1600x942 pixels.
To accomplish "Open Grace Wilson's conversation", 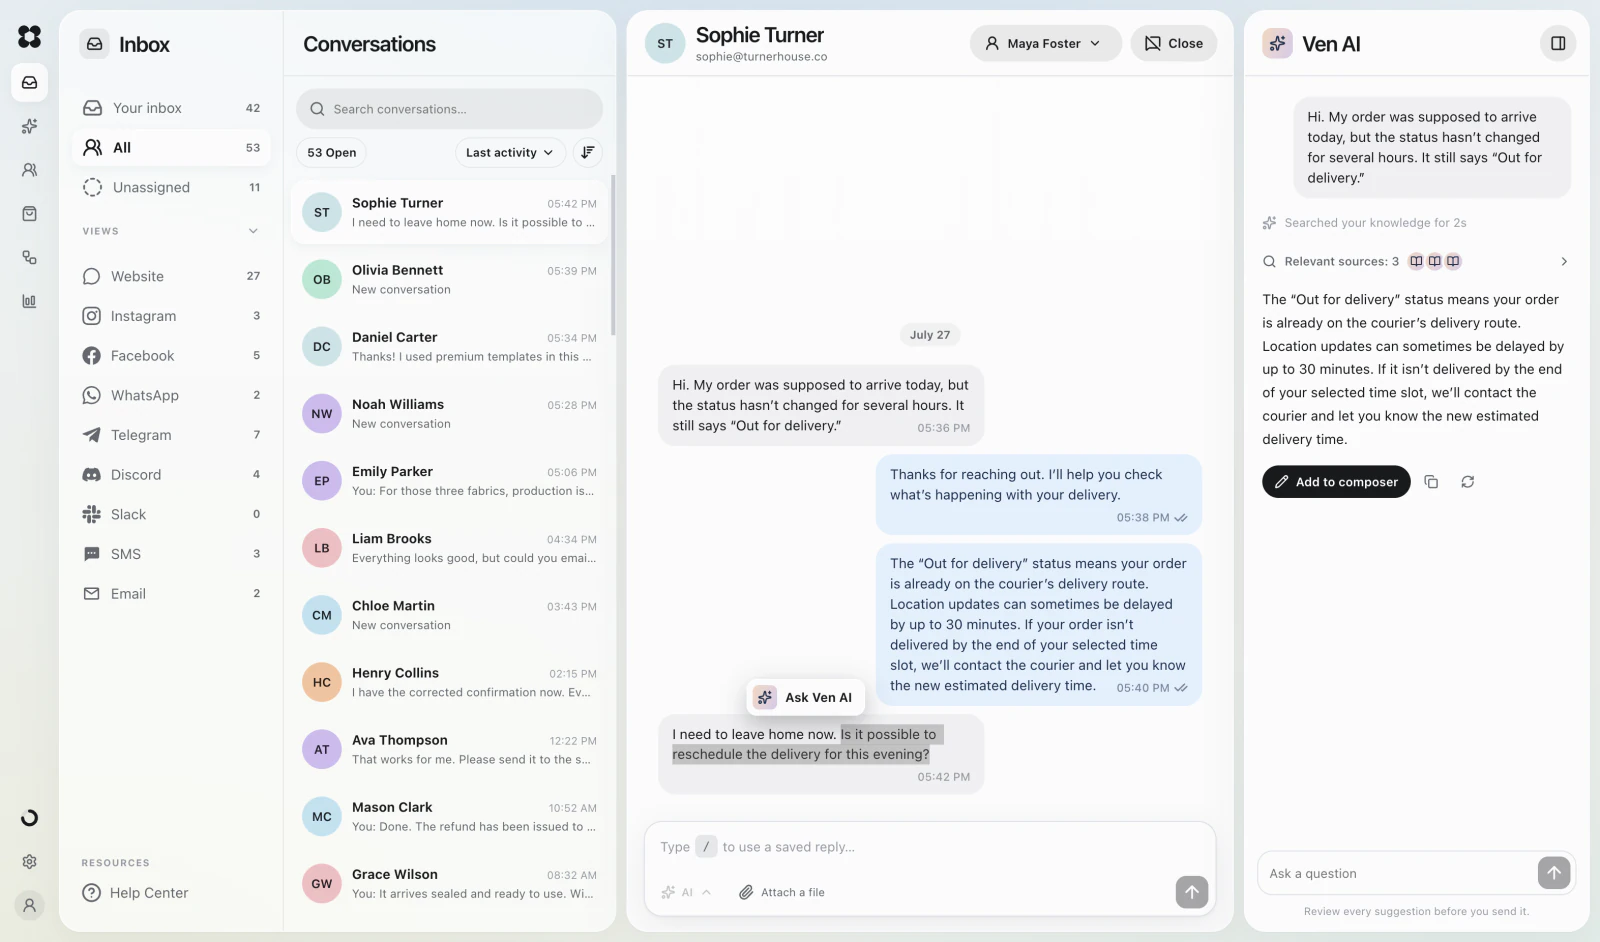I will click(450, 883).
